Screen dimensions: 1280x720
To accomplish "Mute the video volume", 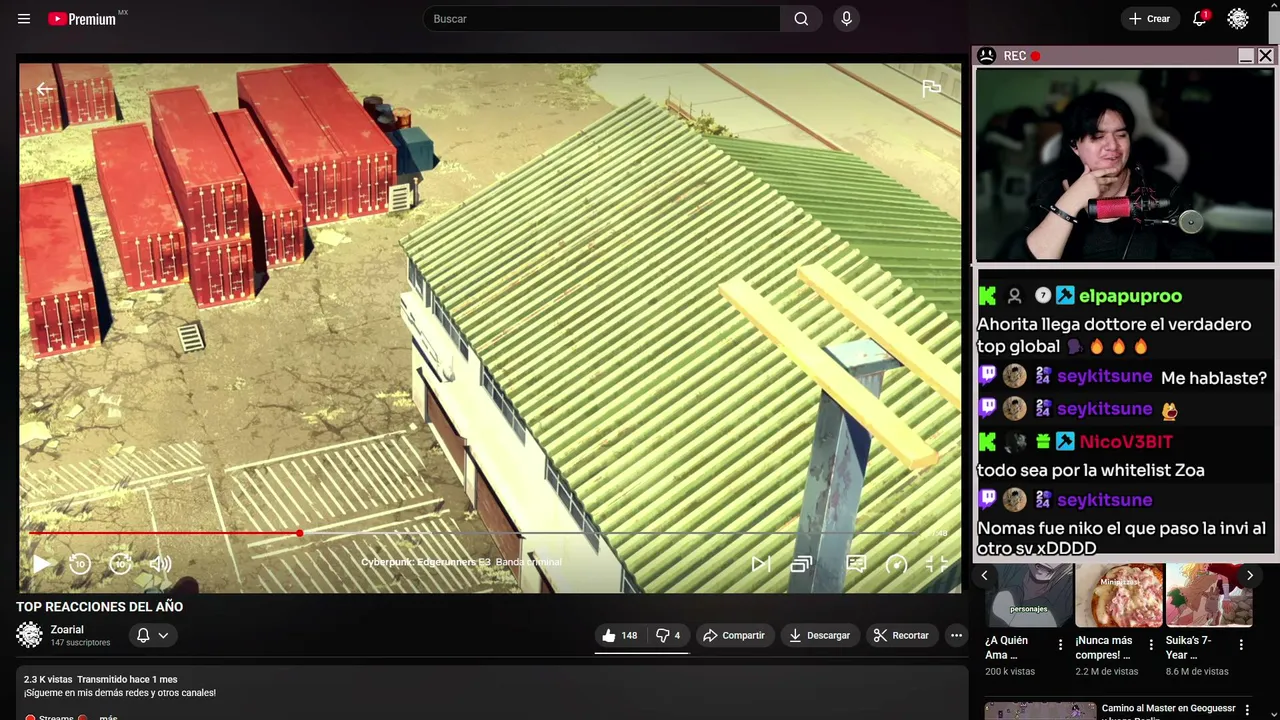I will click(160, 564).
